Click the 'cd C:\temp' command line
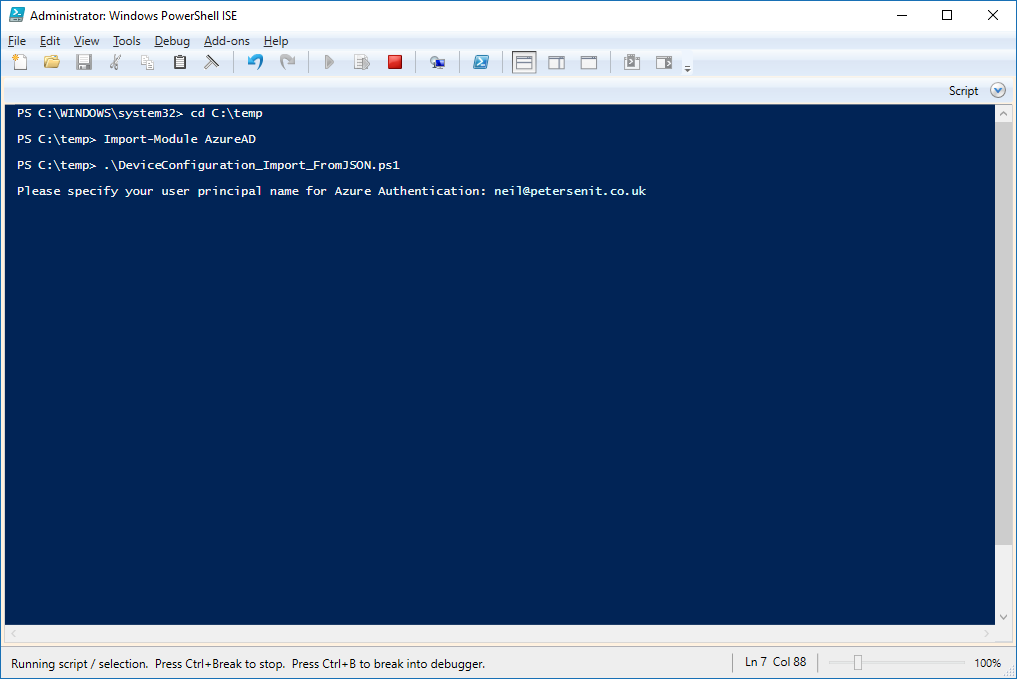Viewport: 1017px width, 679px height. (139, 113)
